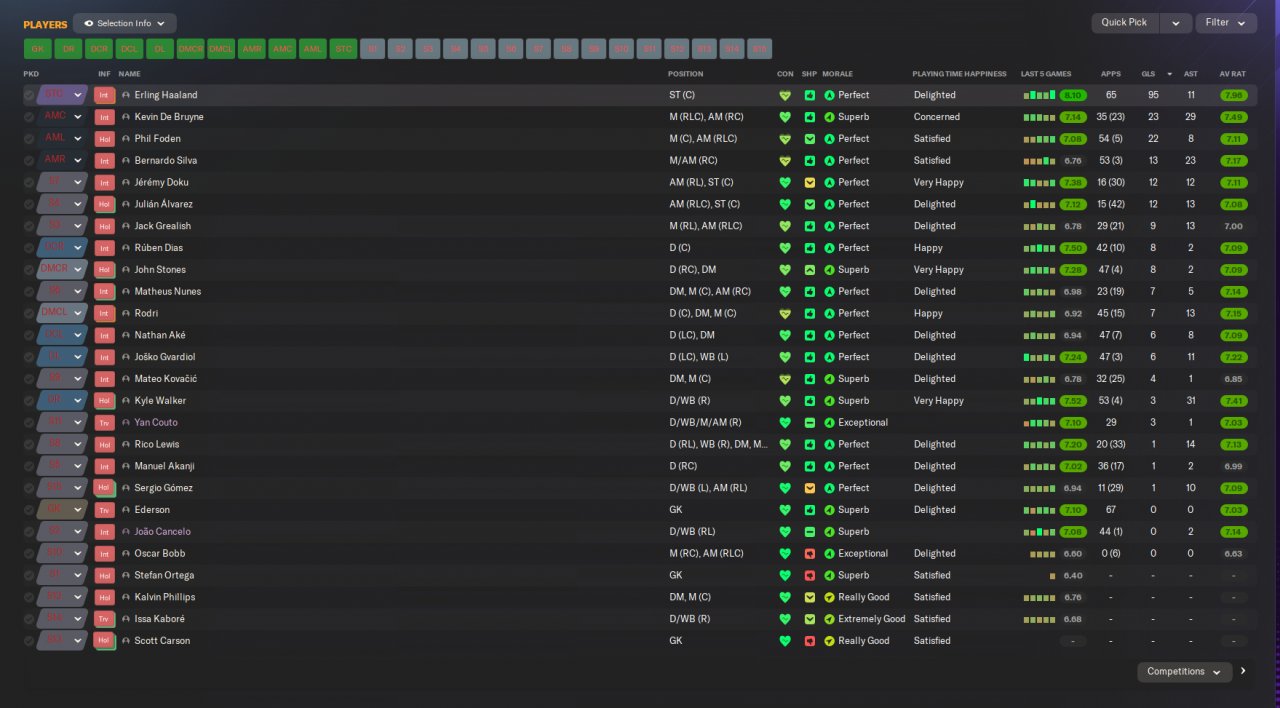This screenshot has width=1280, height=708.
Task: Open the picked-position dropdown for John Stones
Action: (62, 270)
